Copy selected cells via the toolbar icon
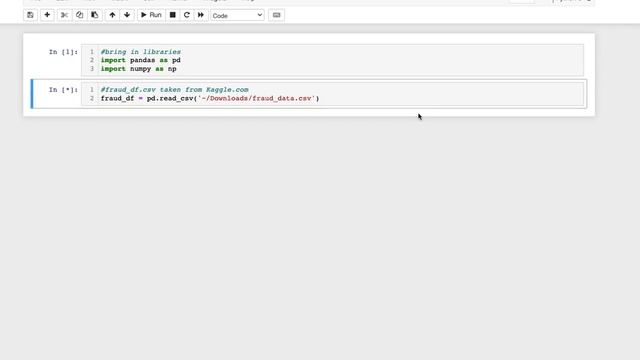640x360 pixels. click(80, 15)
